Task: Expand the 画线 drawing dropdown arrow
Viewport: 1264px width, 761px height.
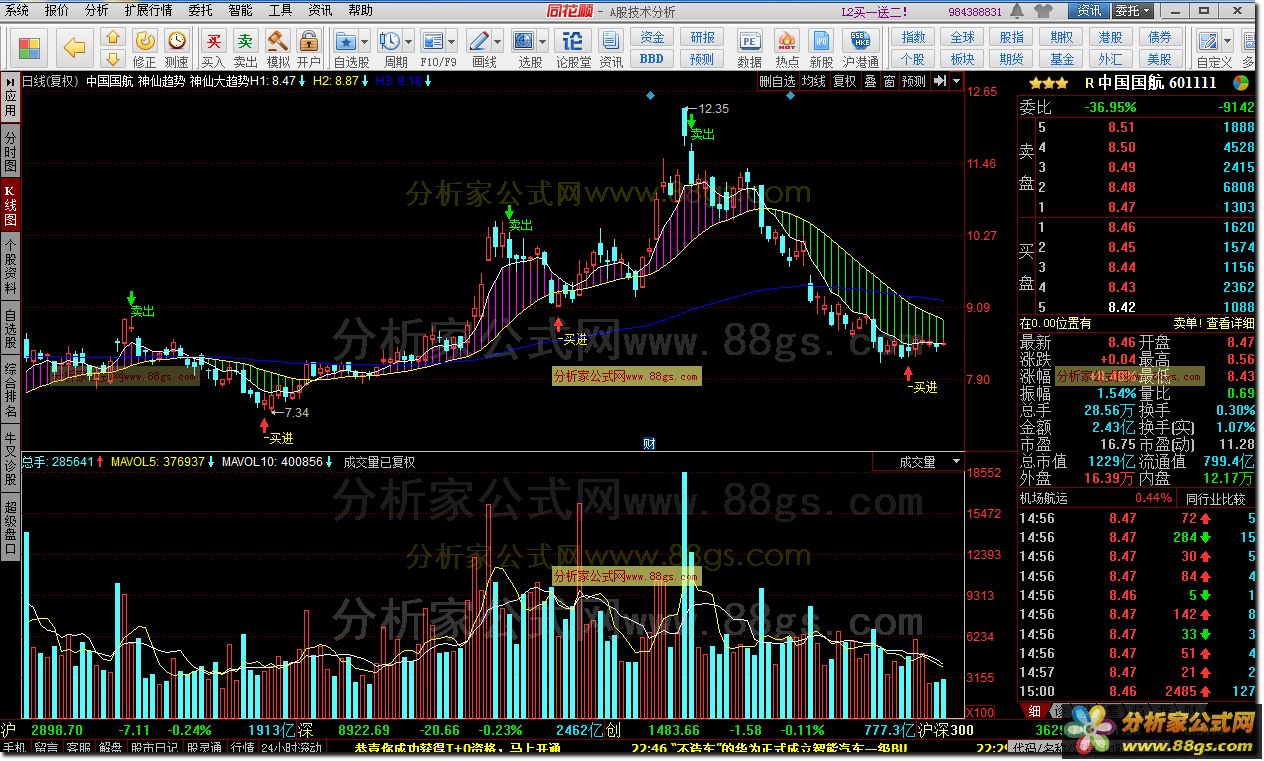Action: pyautogui.click(x=499, y=41)
